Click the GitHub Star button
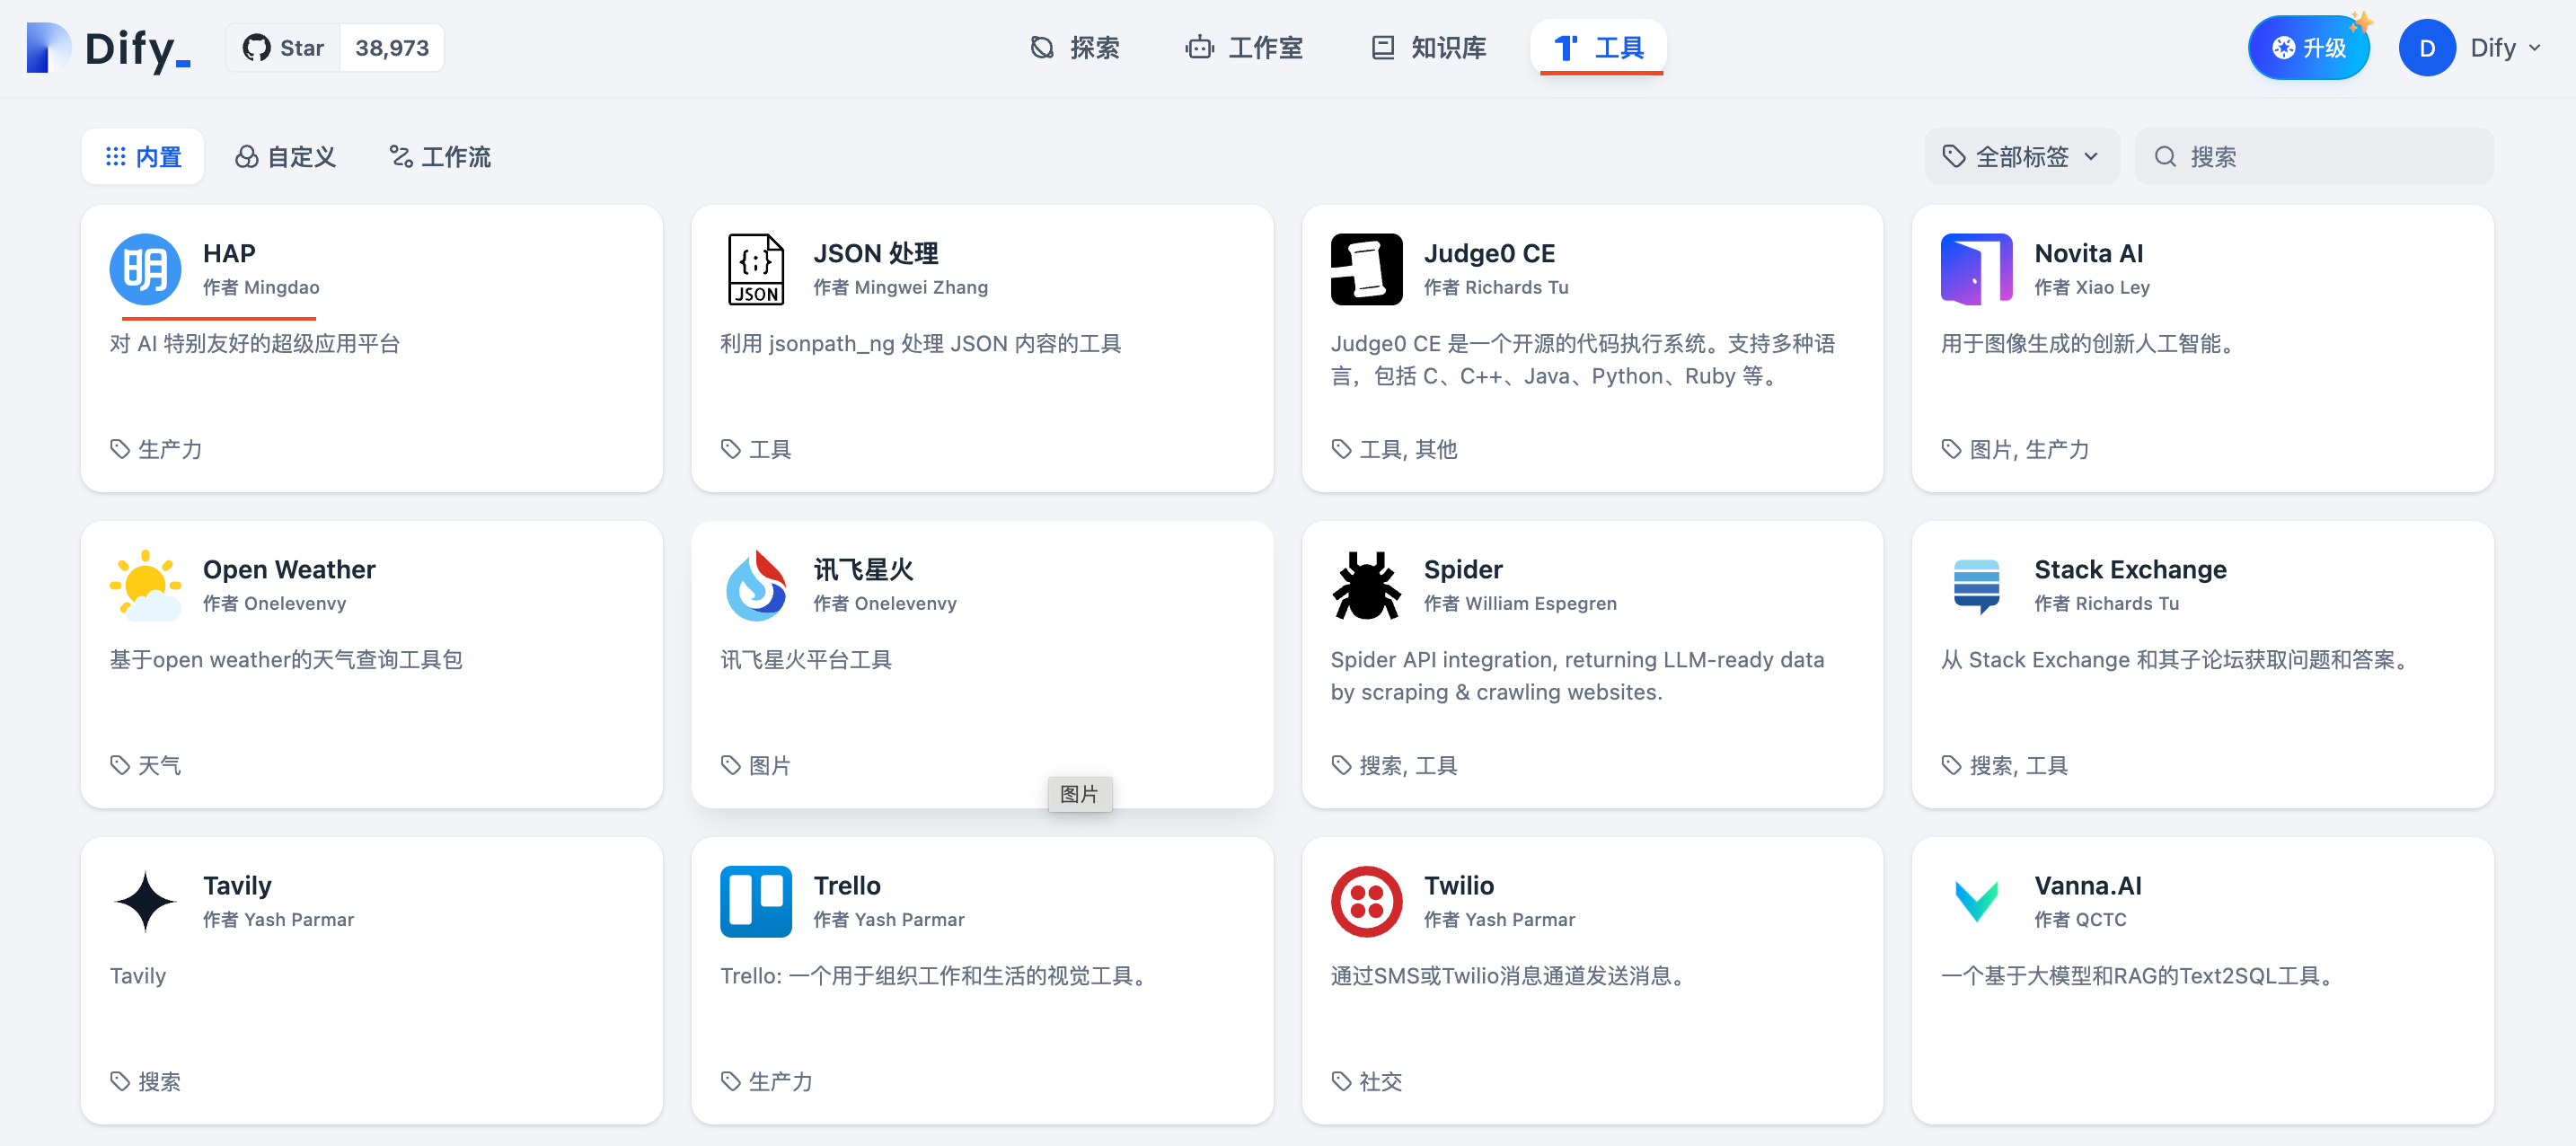 pyautogui.click(x=284, y=48)
